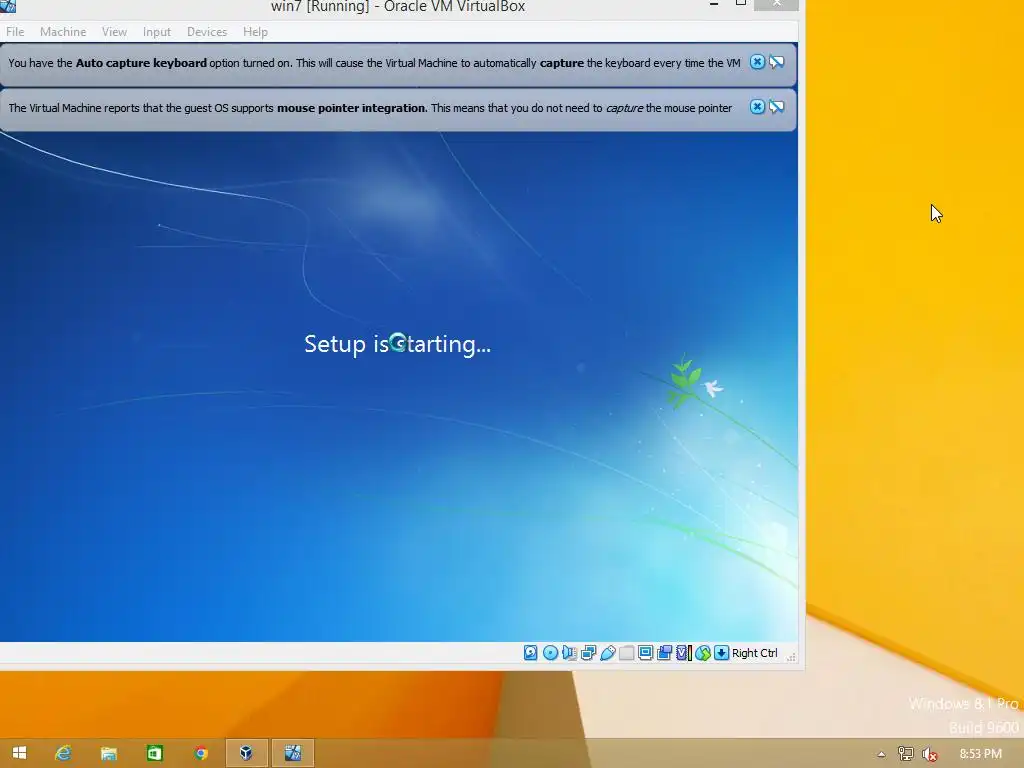Open the Windows Store from taskbar
This screenshot has height=768, width=1024.
pos(154,753)
